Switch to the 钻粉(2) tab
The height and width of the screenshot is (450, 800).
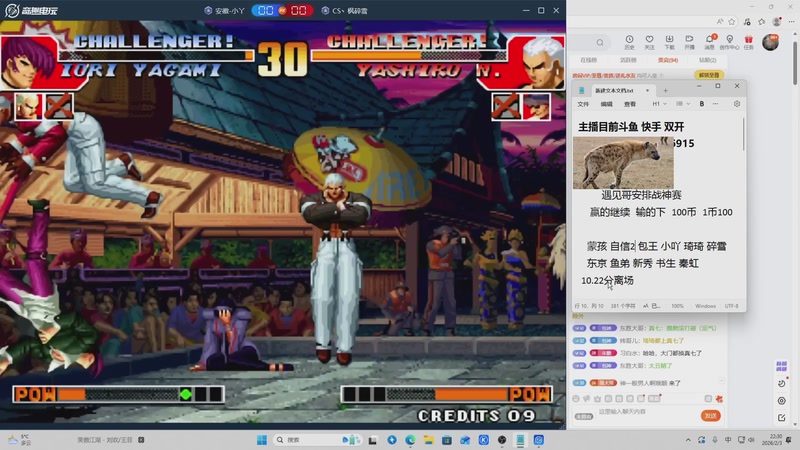[x=707, y=60]
